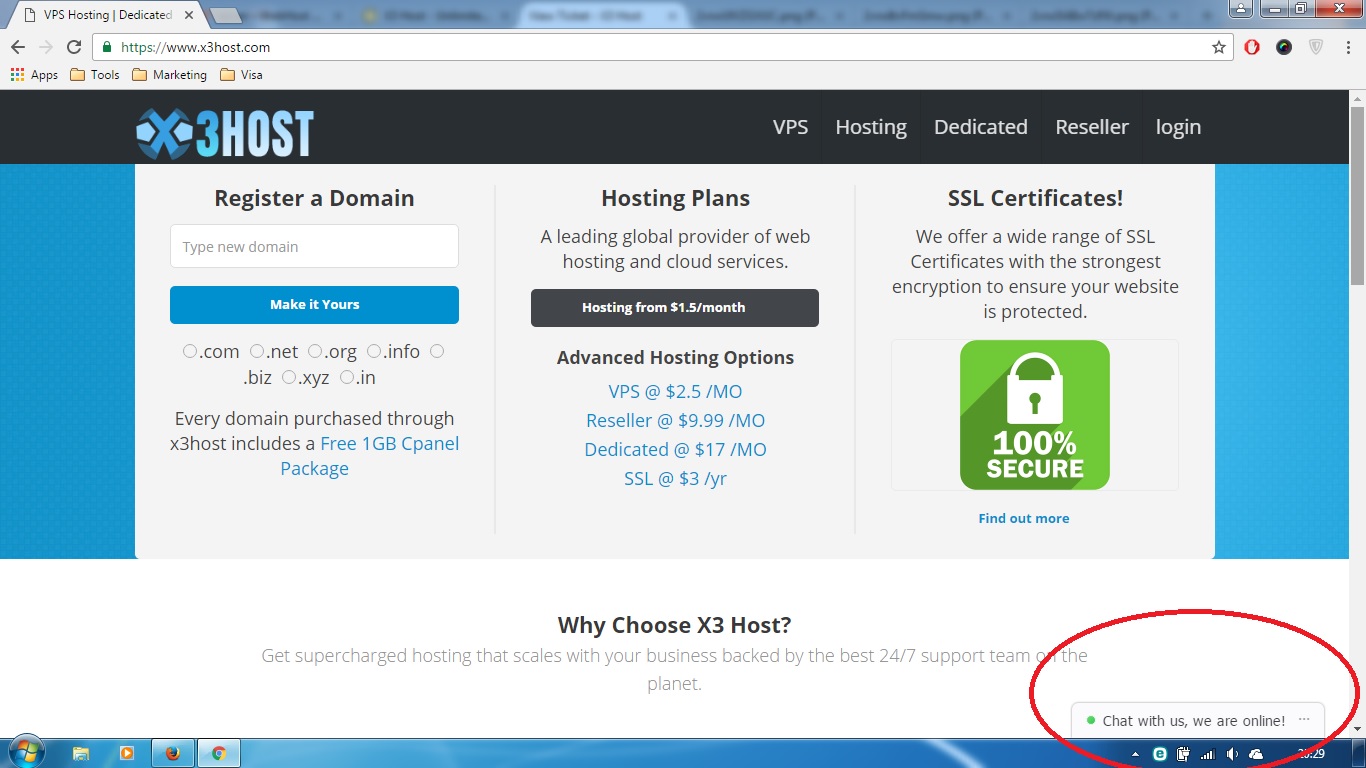Open the Dedicated navigation menu item
This screenshot has width=1366, height=768.
(981, 127)
